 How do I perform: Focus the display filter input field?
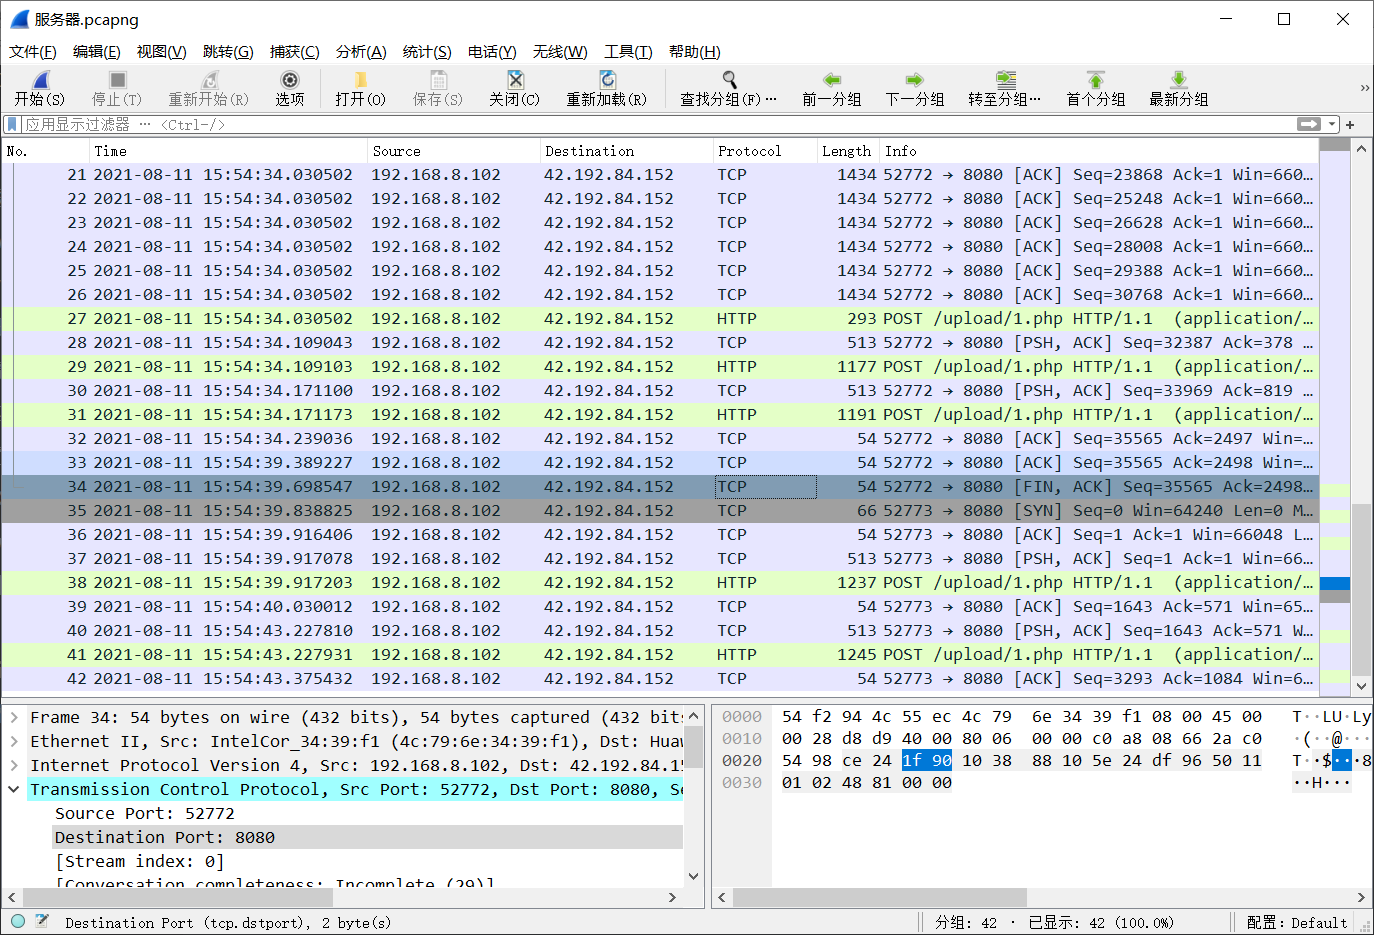point(658,124)
